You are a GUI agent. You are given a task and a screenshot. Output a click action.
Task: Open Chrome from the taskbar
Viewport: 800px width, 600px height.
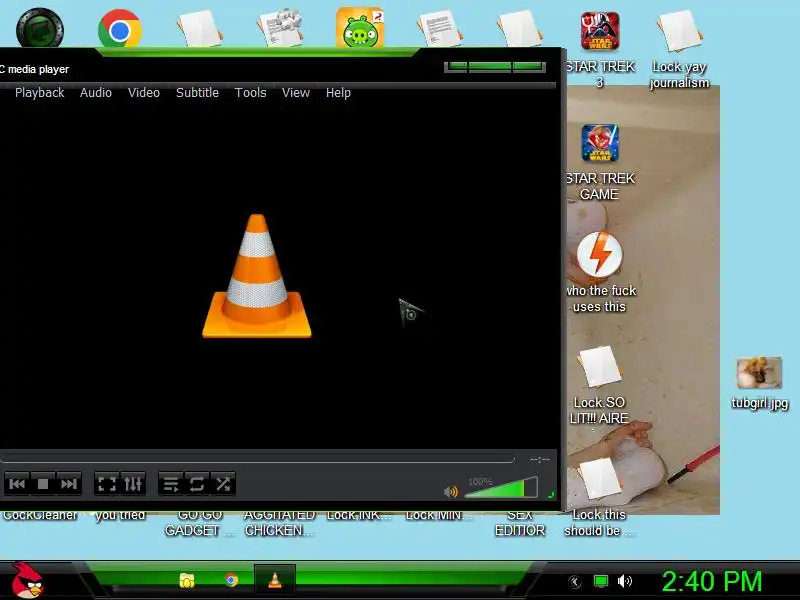[x=231, y=580]
